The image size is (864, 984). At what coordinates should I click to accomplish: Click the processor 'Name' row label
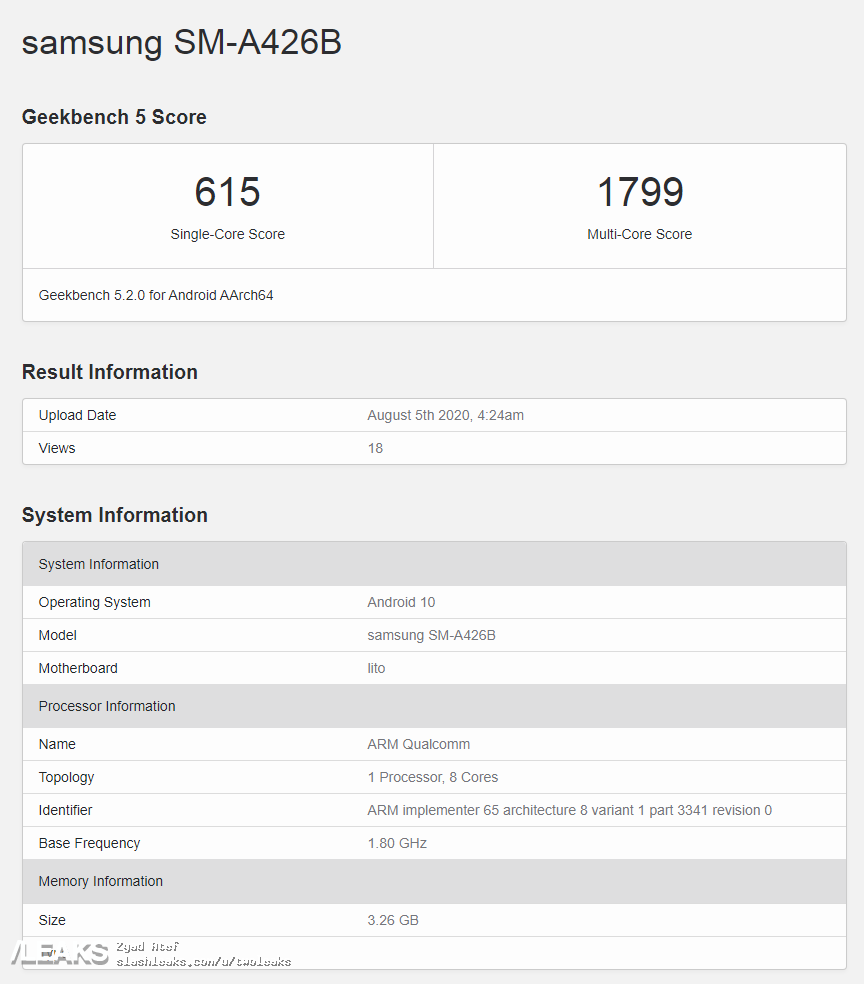57,744
